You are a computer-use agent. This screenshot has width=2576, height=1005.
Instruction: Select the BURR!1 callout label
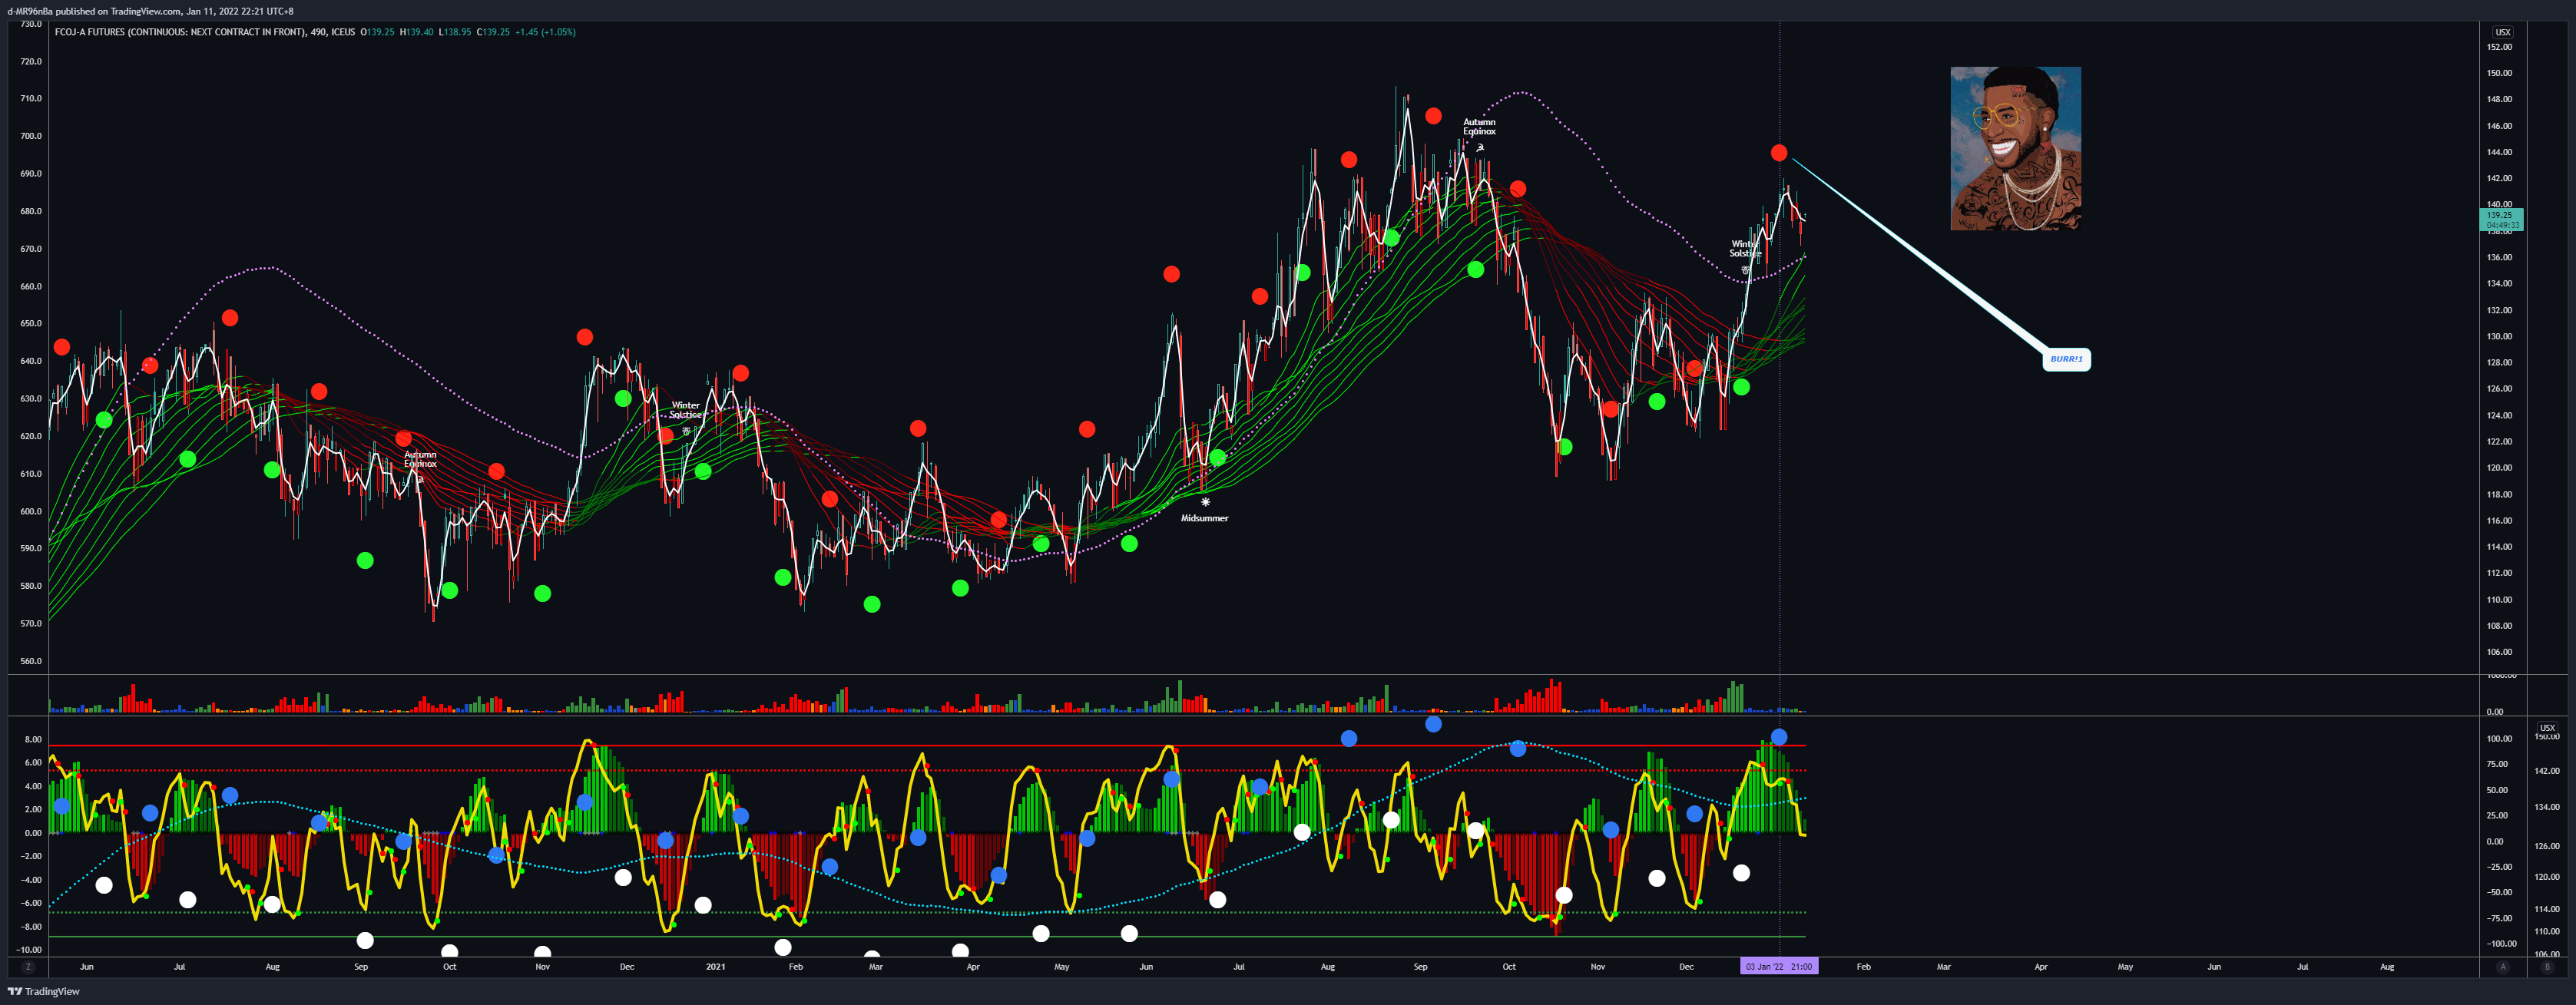click(2066, 359)
